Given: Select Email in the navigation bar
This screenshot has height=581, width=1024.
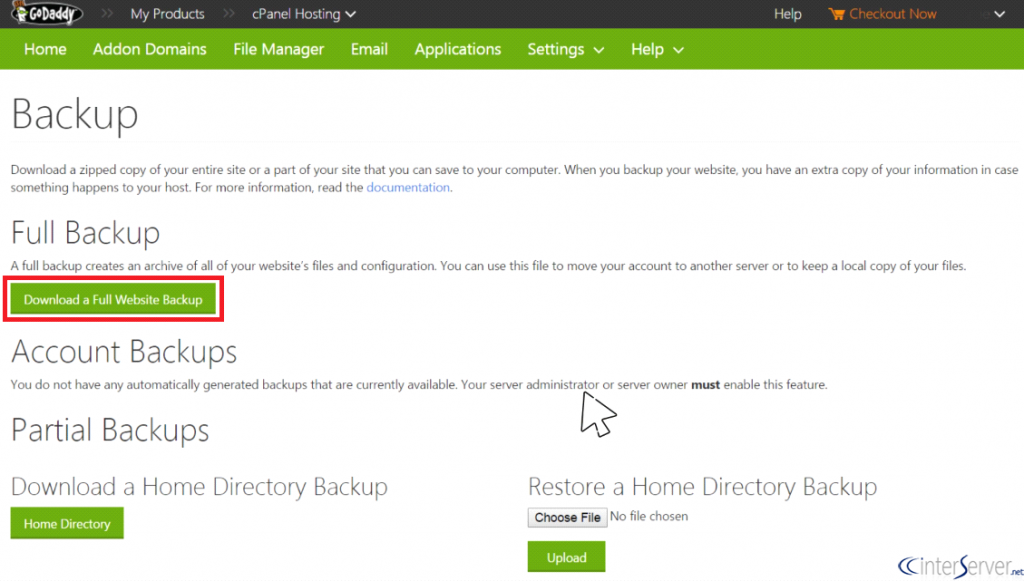Looking at the screenshot, I should pos(369,49).
